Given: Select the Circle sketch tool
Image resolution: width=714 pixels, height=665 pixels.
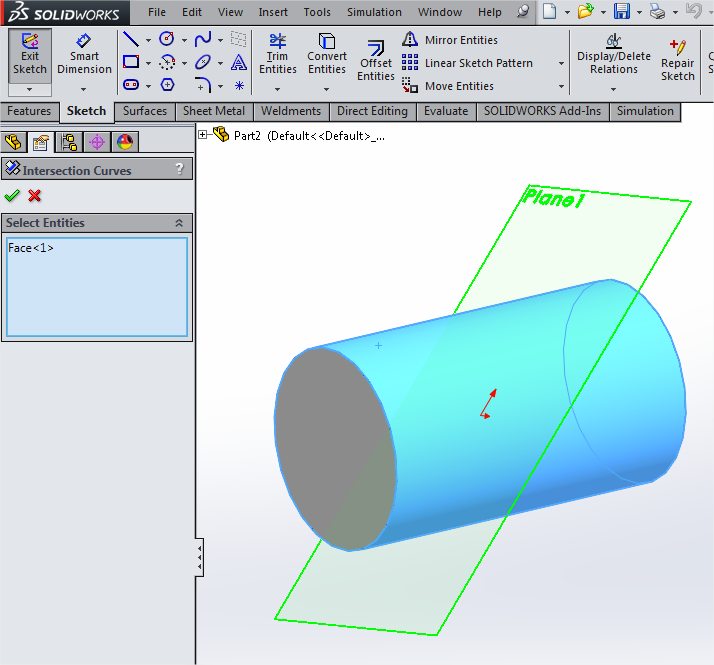Looking at the screenshot, I should click(166, 40).
